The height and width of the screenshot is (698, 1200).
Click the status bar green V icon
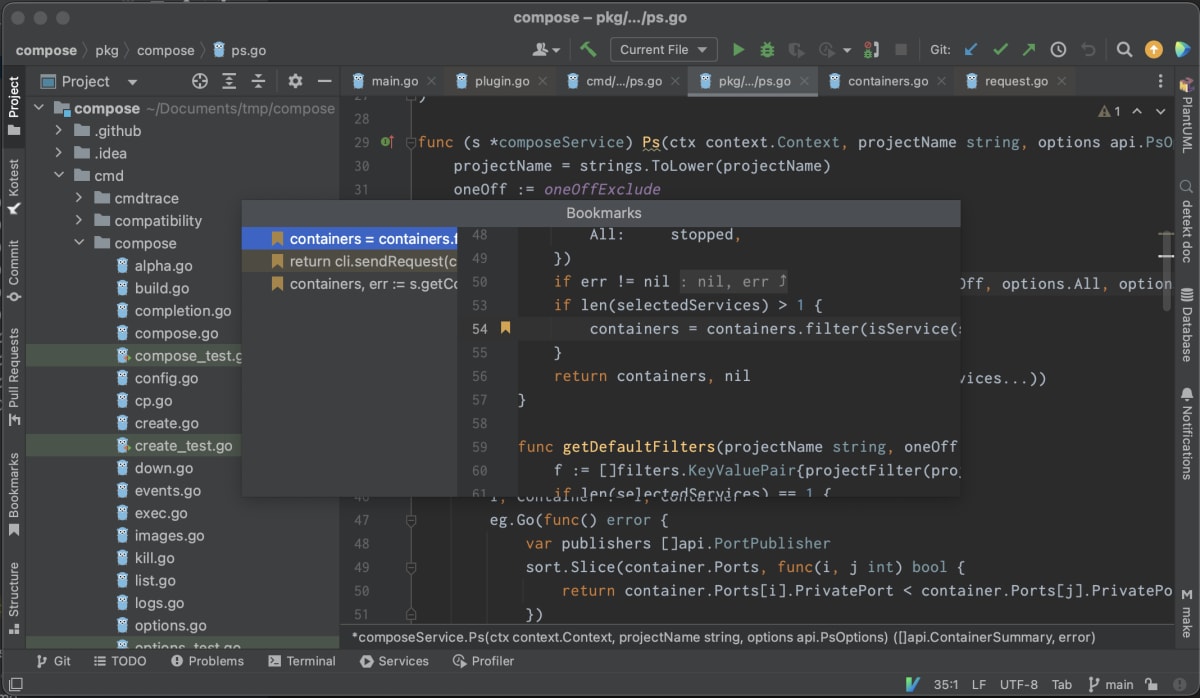pyautogui.click(x=912, y=684)
